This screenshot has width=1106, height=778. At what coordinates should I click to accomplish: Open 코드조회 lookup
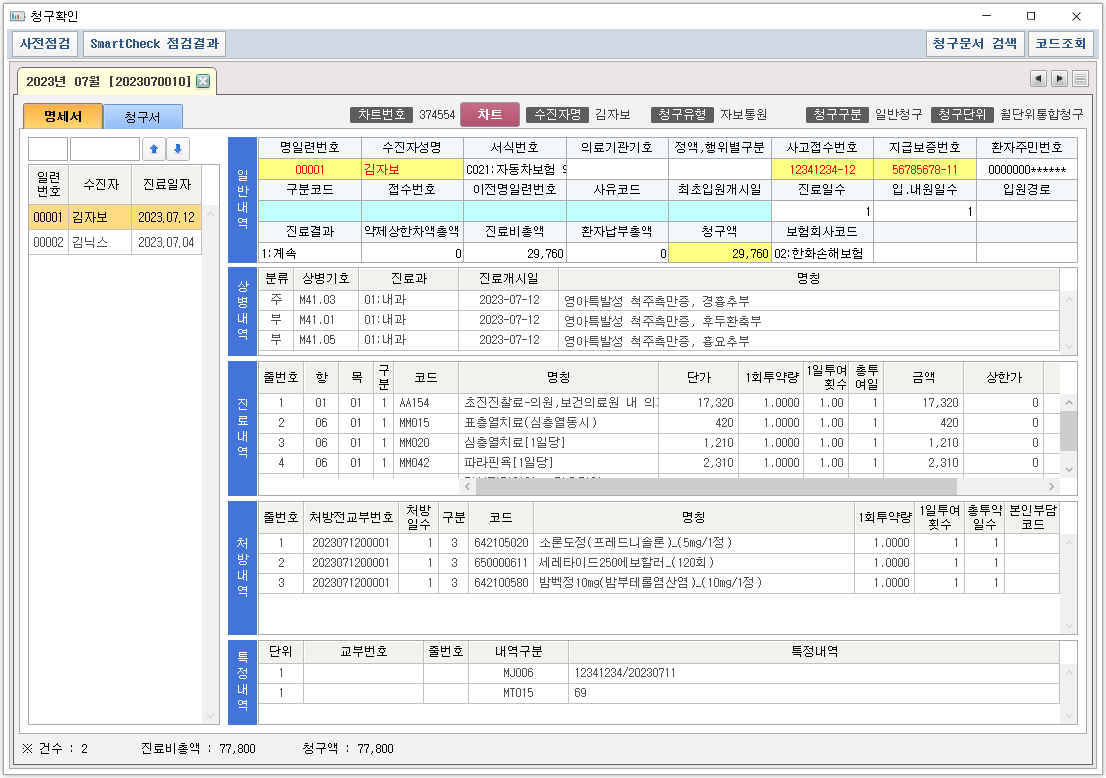tap(1061, 44)
